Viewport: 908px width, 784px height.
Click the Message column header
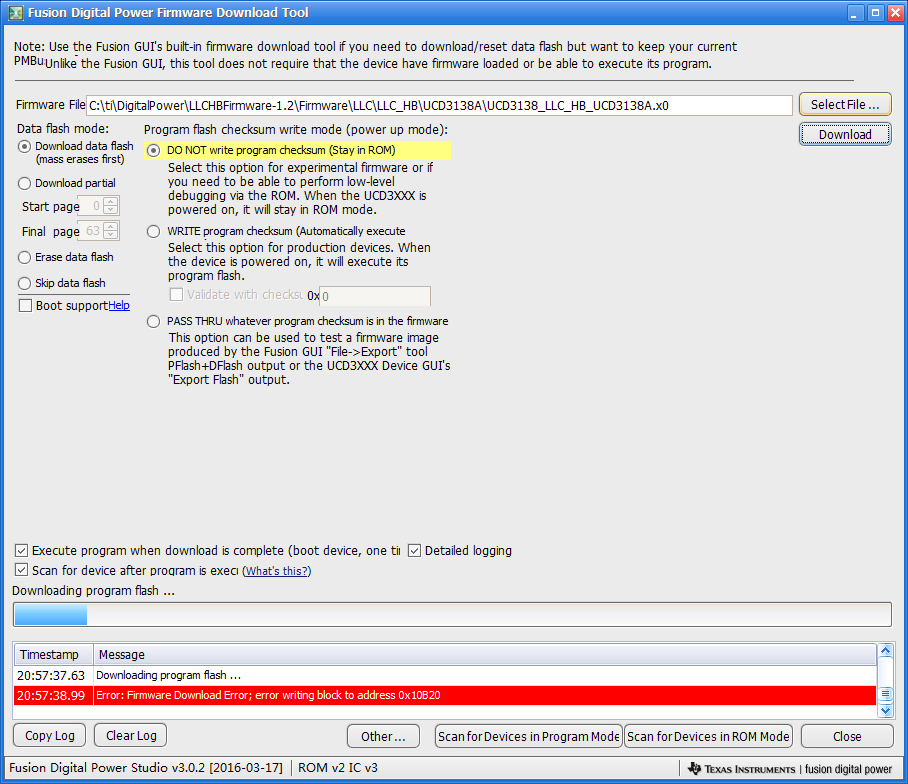485,654
